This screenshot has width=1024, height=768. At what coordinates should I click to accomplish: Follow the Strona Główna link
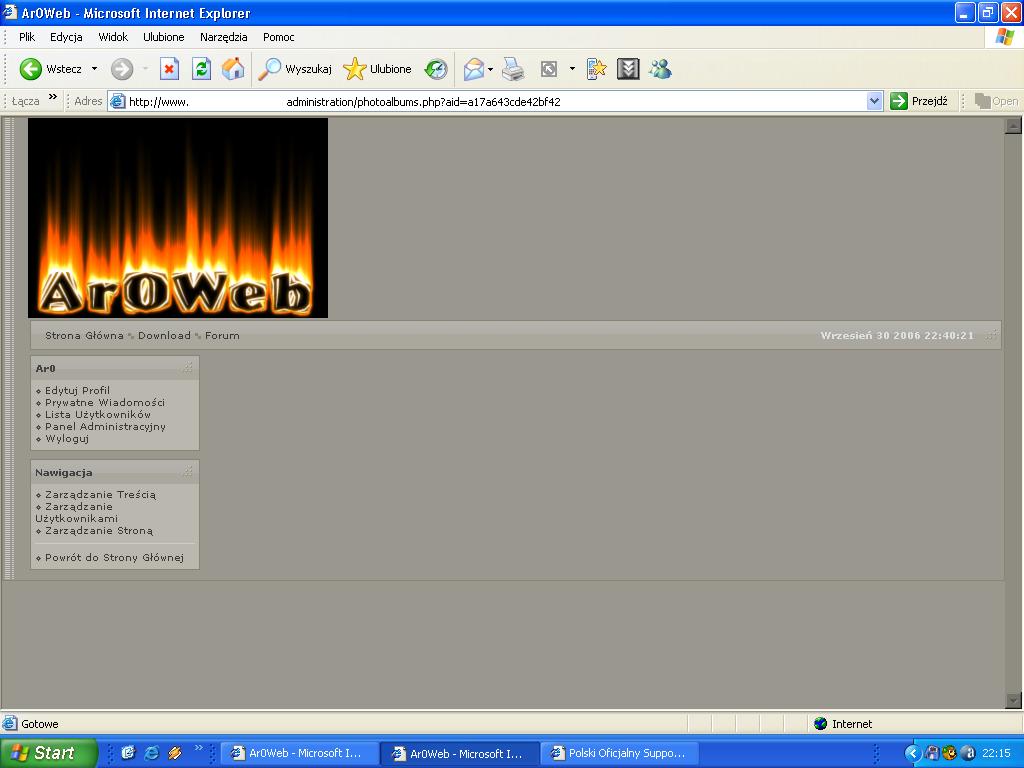click(x=84, y=335)
